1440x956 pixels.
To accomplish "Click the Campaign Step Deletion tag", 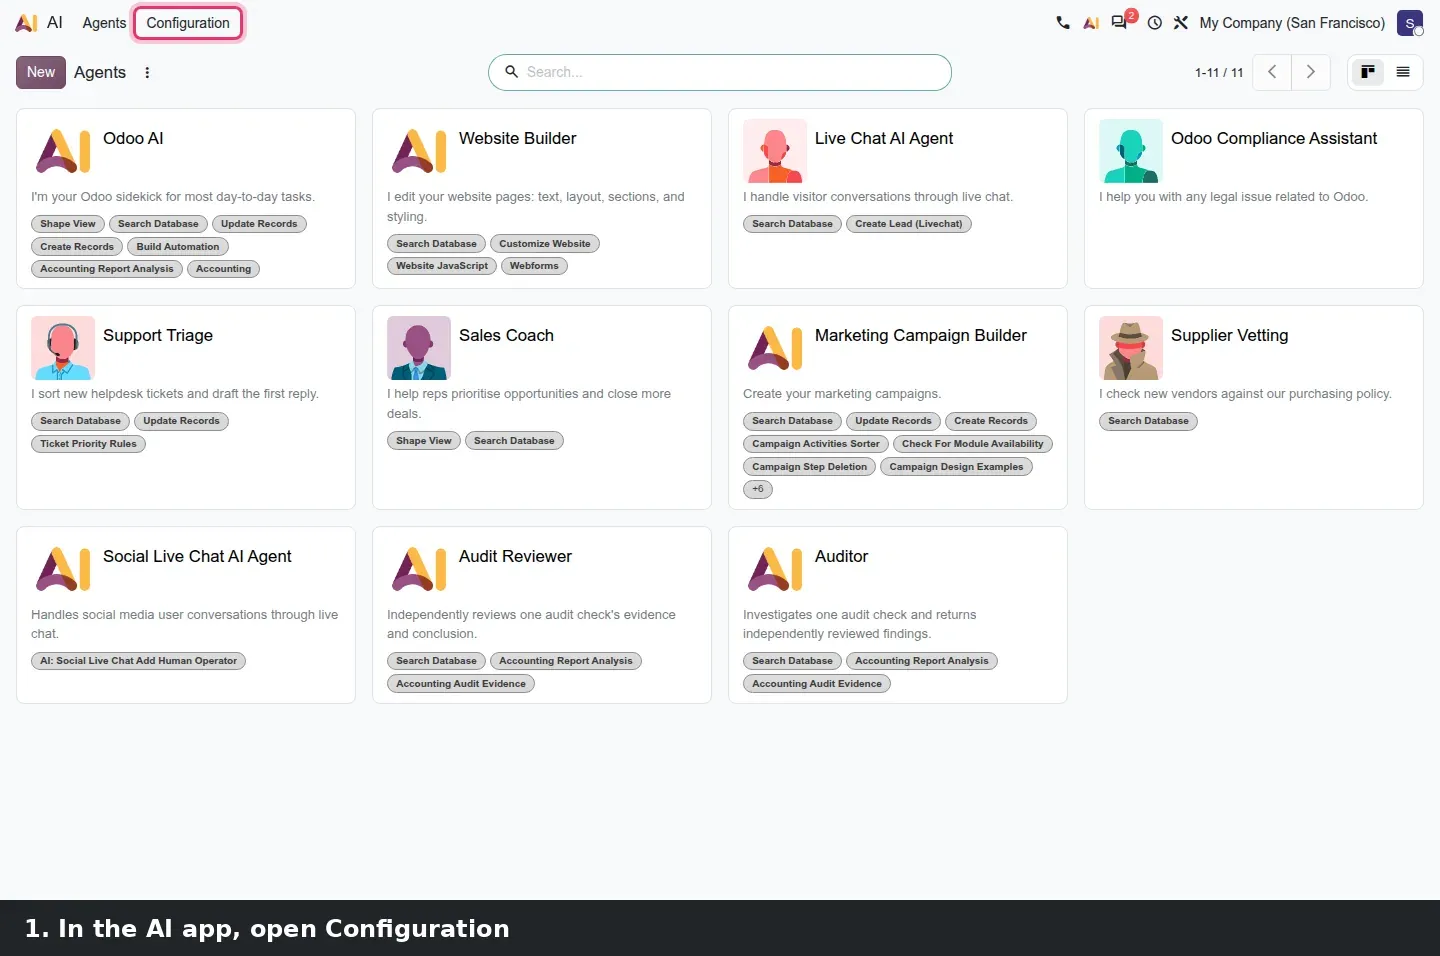I will 810,467.
